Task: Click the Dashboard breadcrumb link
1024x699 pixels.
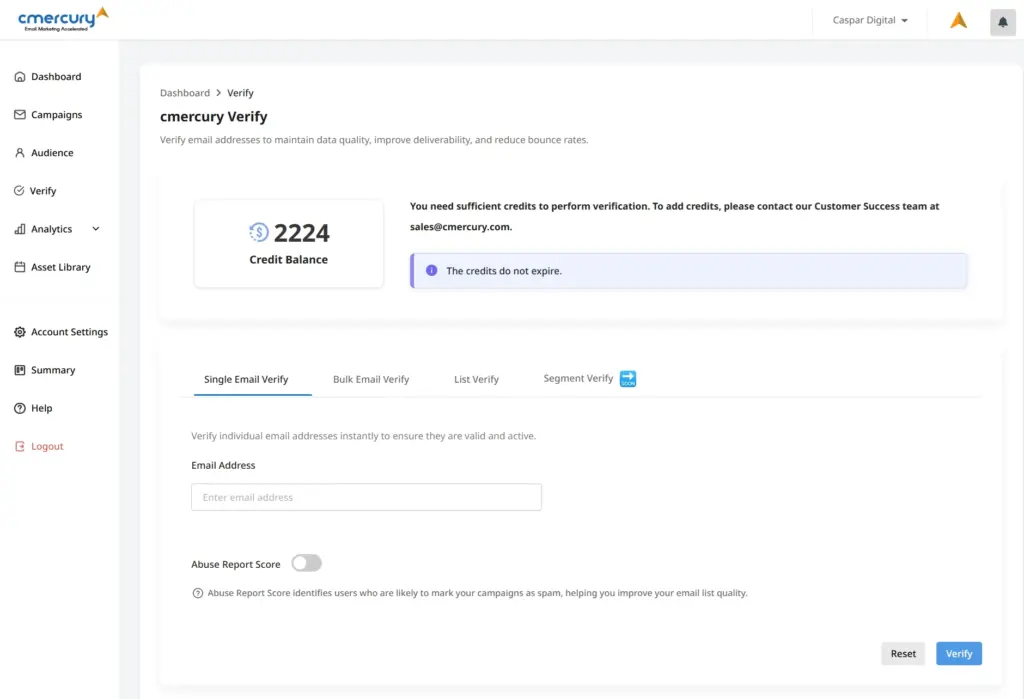Action: 185,93
